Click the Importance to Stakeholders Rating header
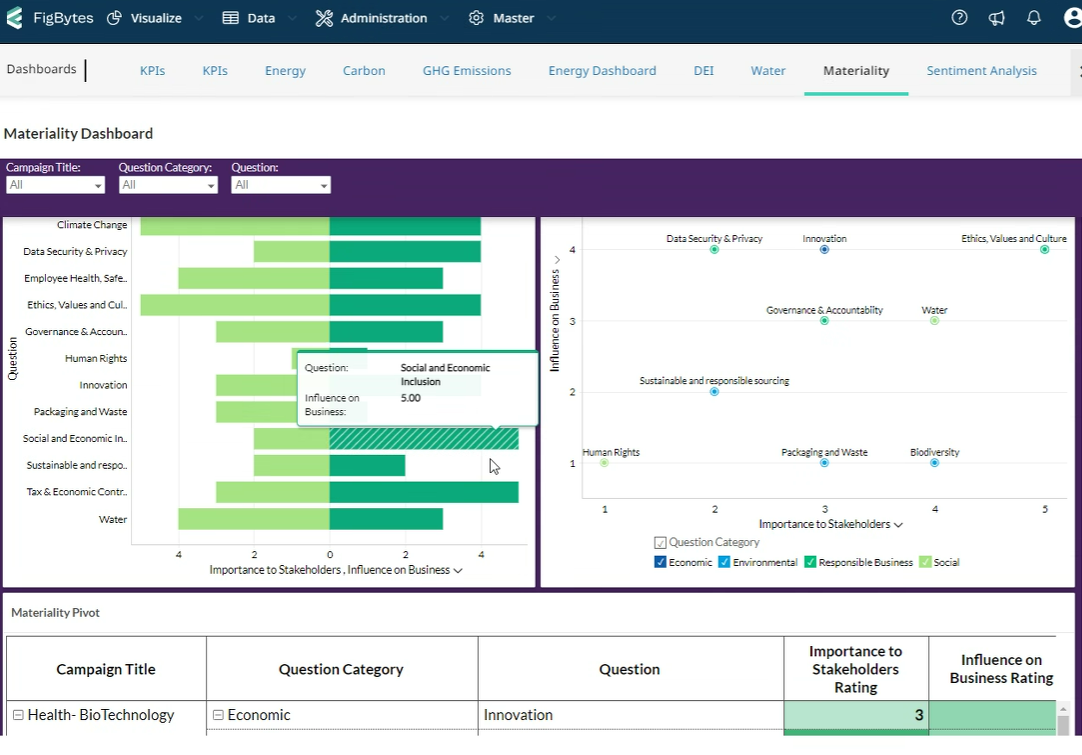 tap(855, 669)
